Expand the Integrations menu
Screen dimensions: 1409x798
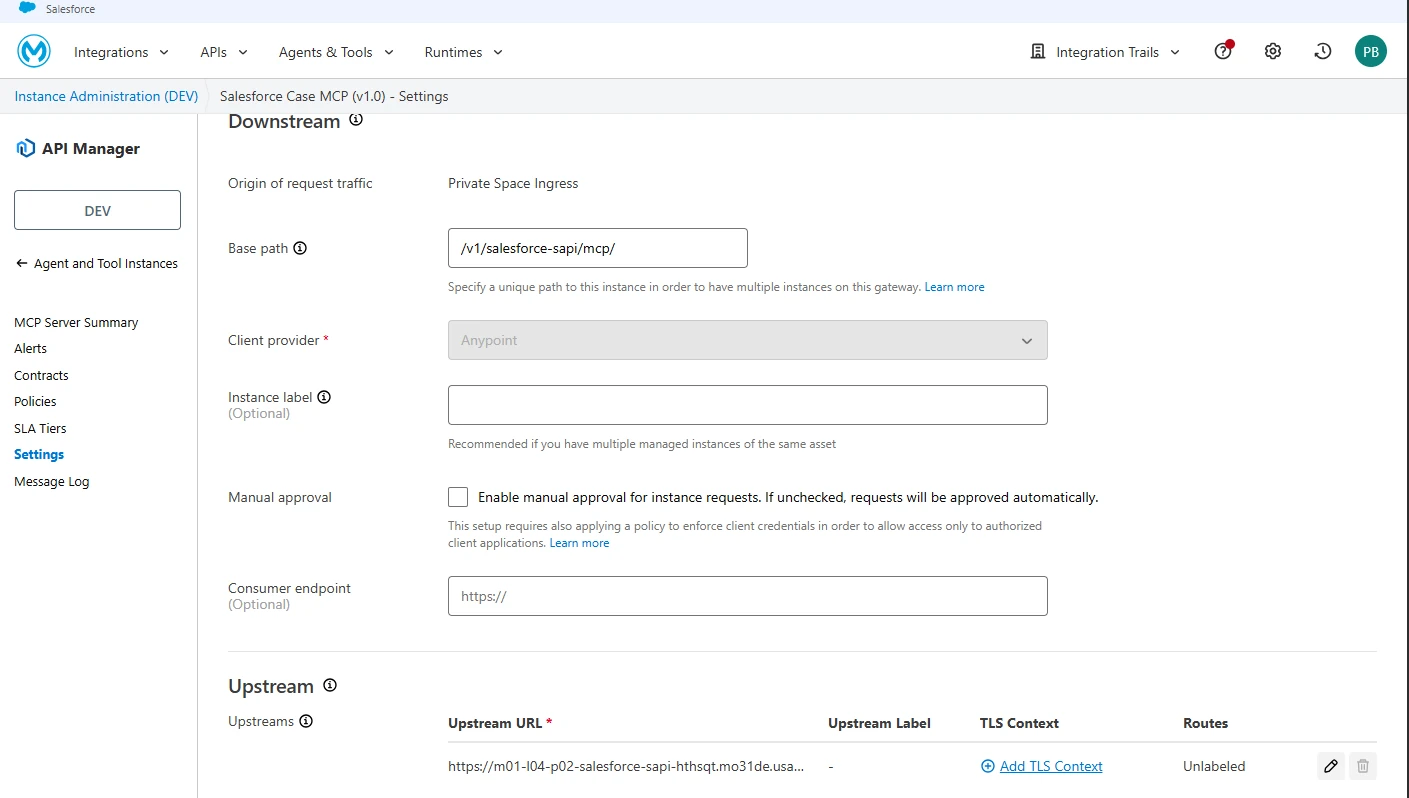(121, 52)
